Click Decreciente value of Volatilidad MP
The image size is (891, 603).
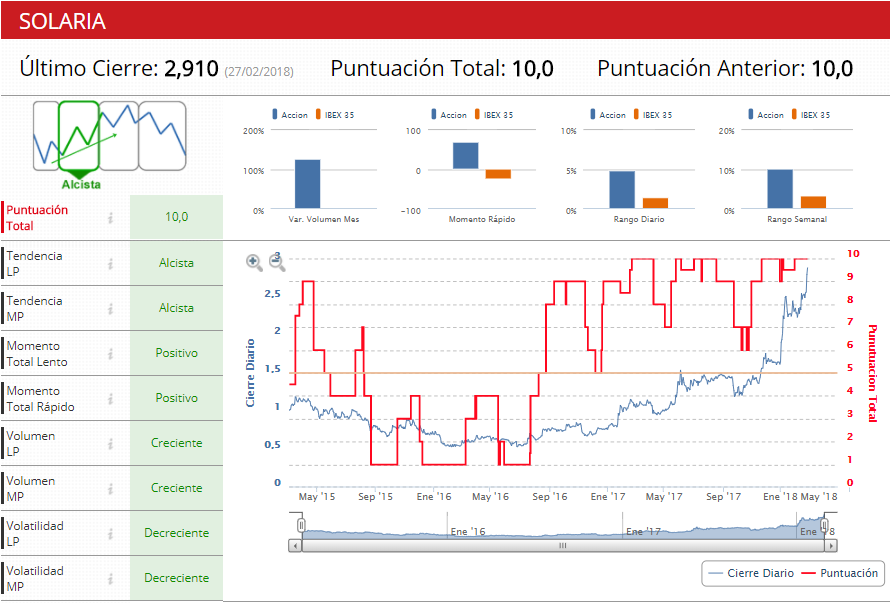(x=177, y=577)
